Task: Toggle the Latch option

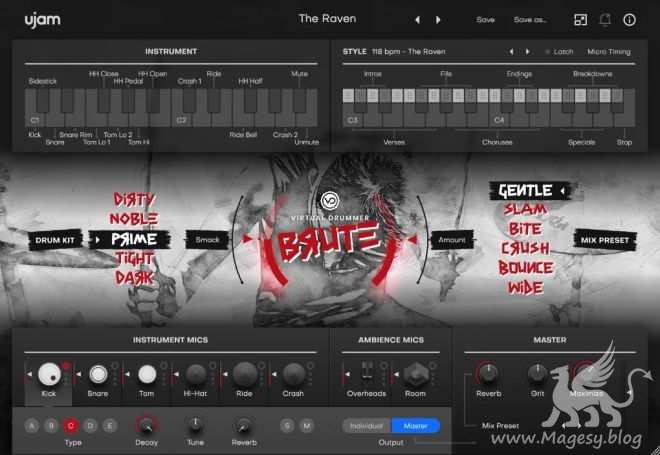Action: [x=559, y=52]
